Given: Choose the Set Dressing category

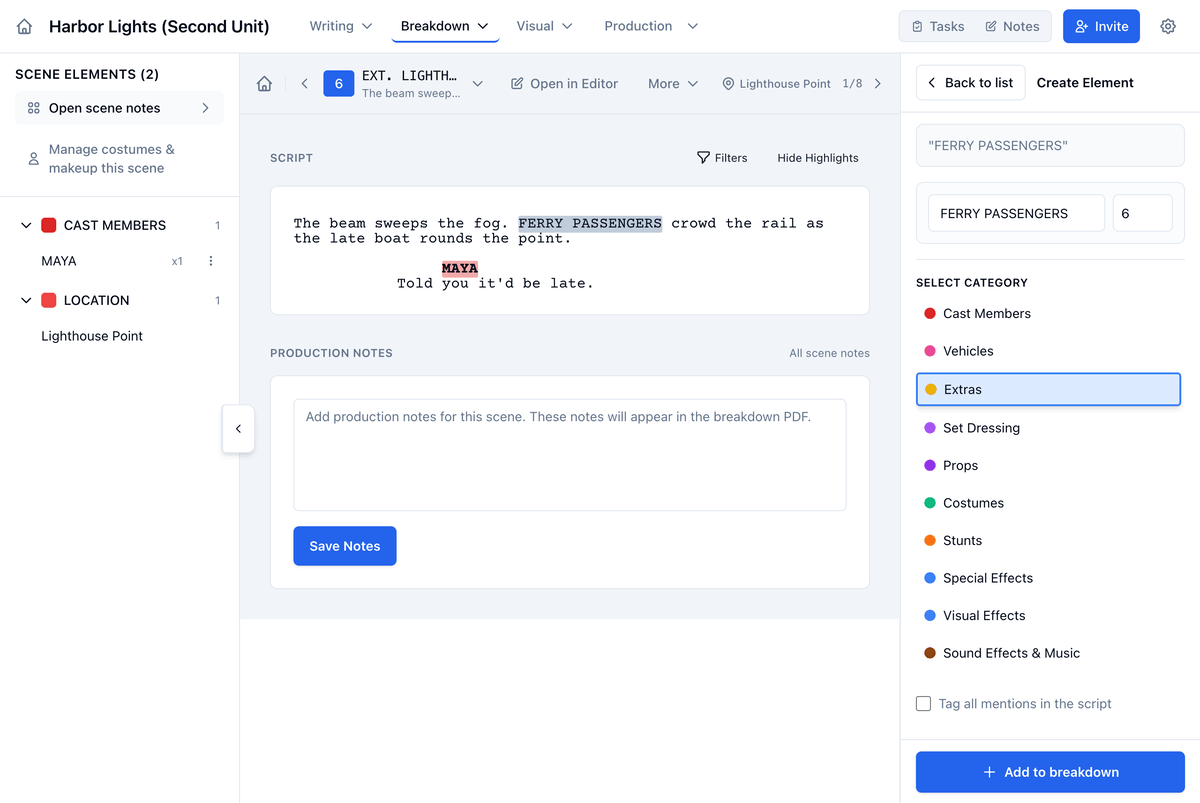Looking at the screenshot, I should 1050,428.
